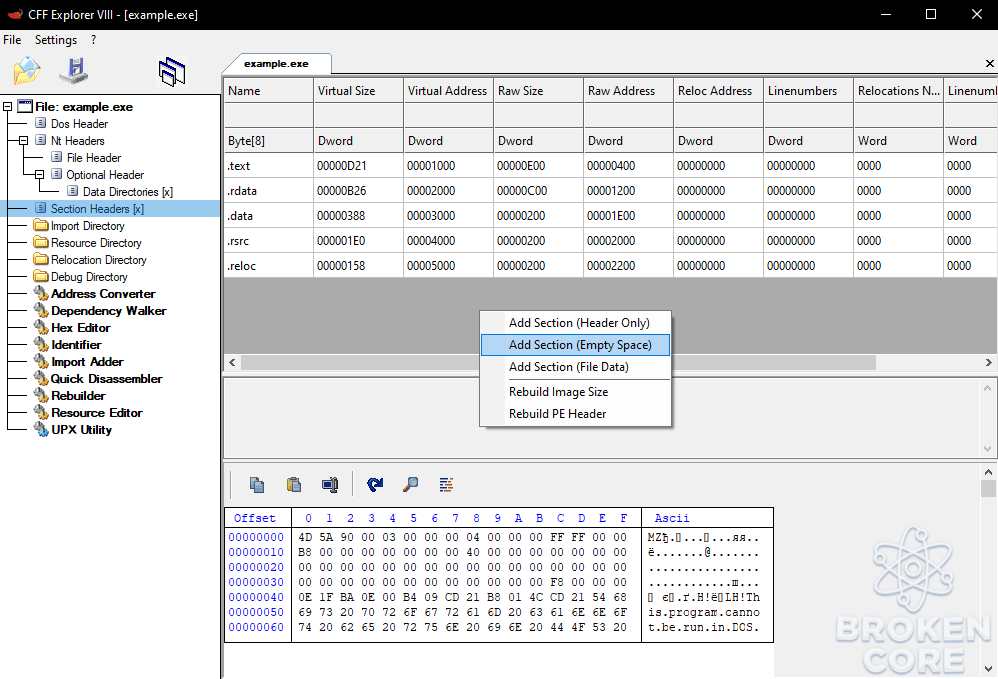Click the hex editor list options icon
The width and height of the screenshot is (998, 679).
click(x=446, y=485)
